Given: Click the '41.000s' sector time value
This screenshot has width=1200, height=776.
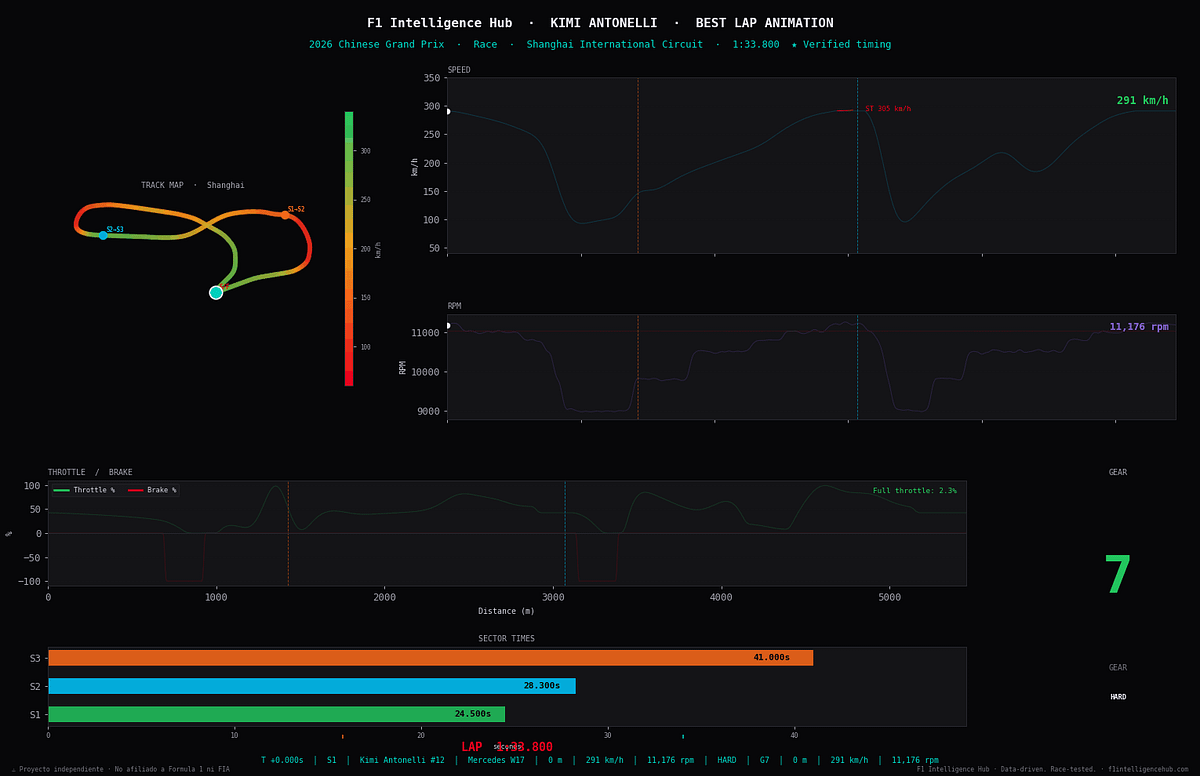Looking at the screenshot, I should pyautogui.click(x=771, y=658).
